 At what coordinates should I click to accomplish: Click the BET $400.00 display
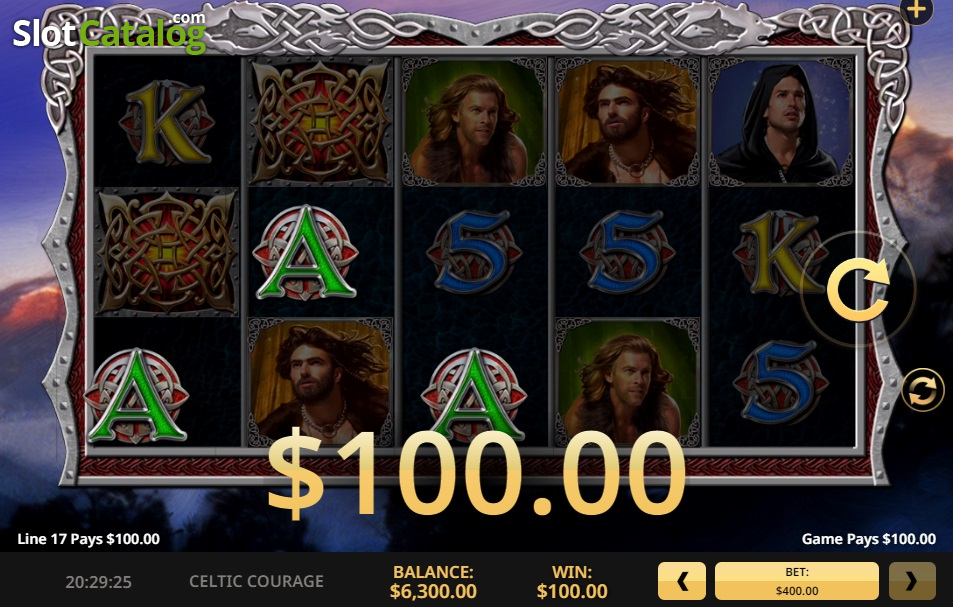pyautogui.click(x=797, y=581)
